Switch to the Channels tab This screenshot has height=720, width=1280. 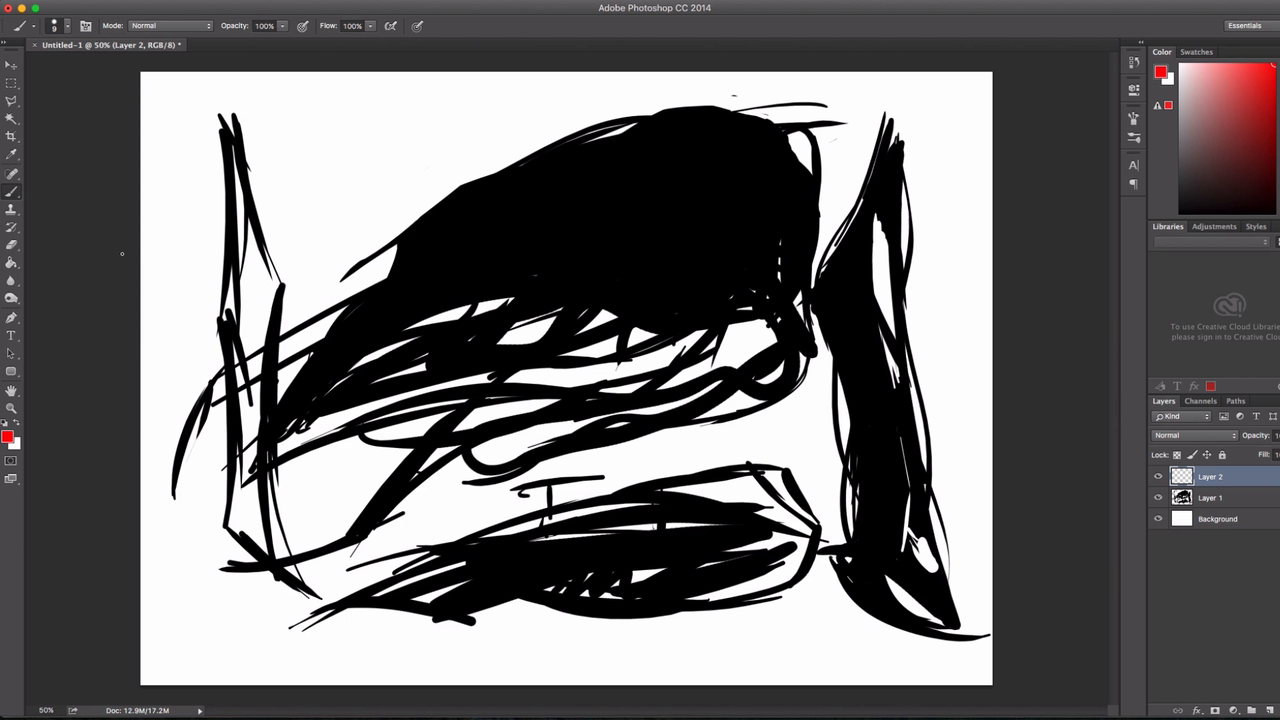point(1201,401)
